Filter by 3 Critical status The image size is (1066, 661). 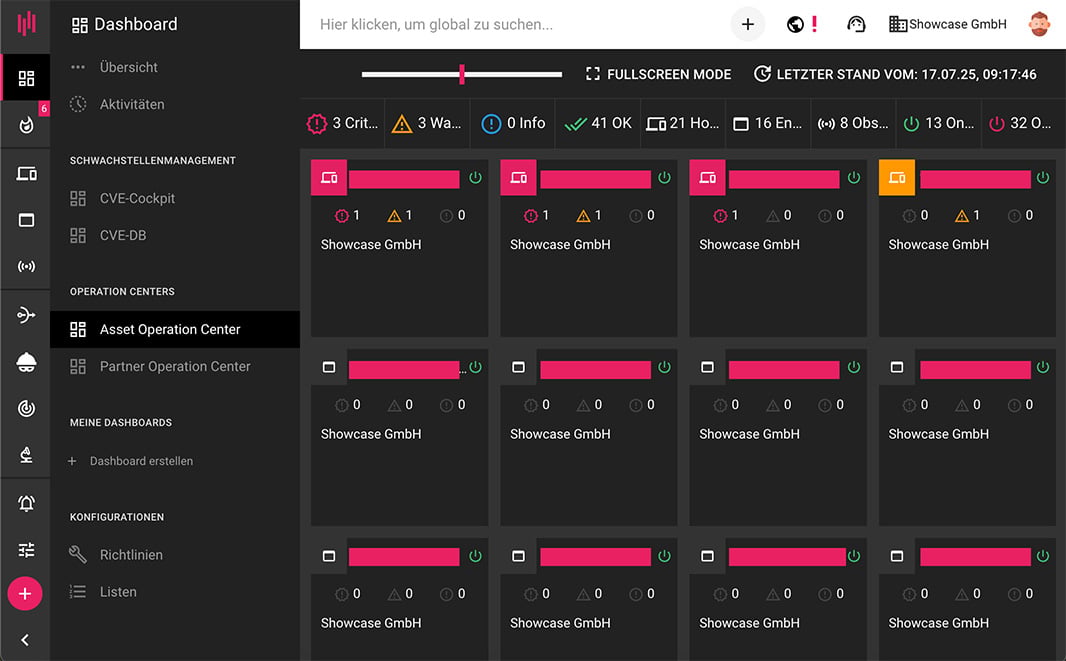tap(343, 123)
